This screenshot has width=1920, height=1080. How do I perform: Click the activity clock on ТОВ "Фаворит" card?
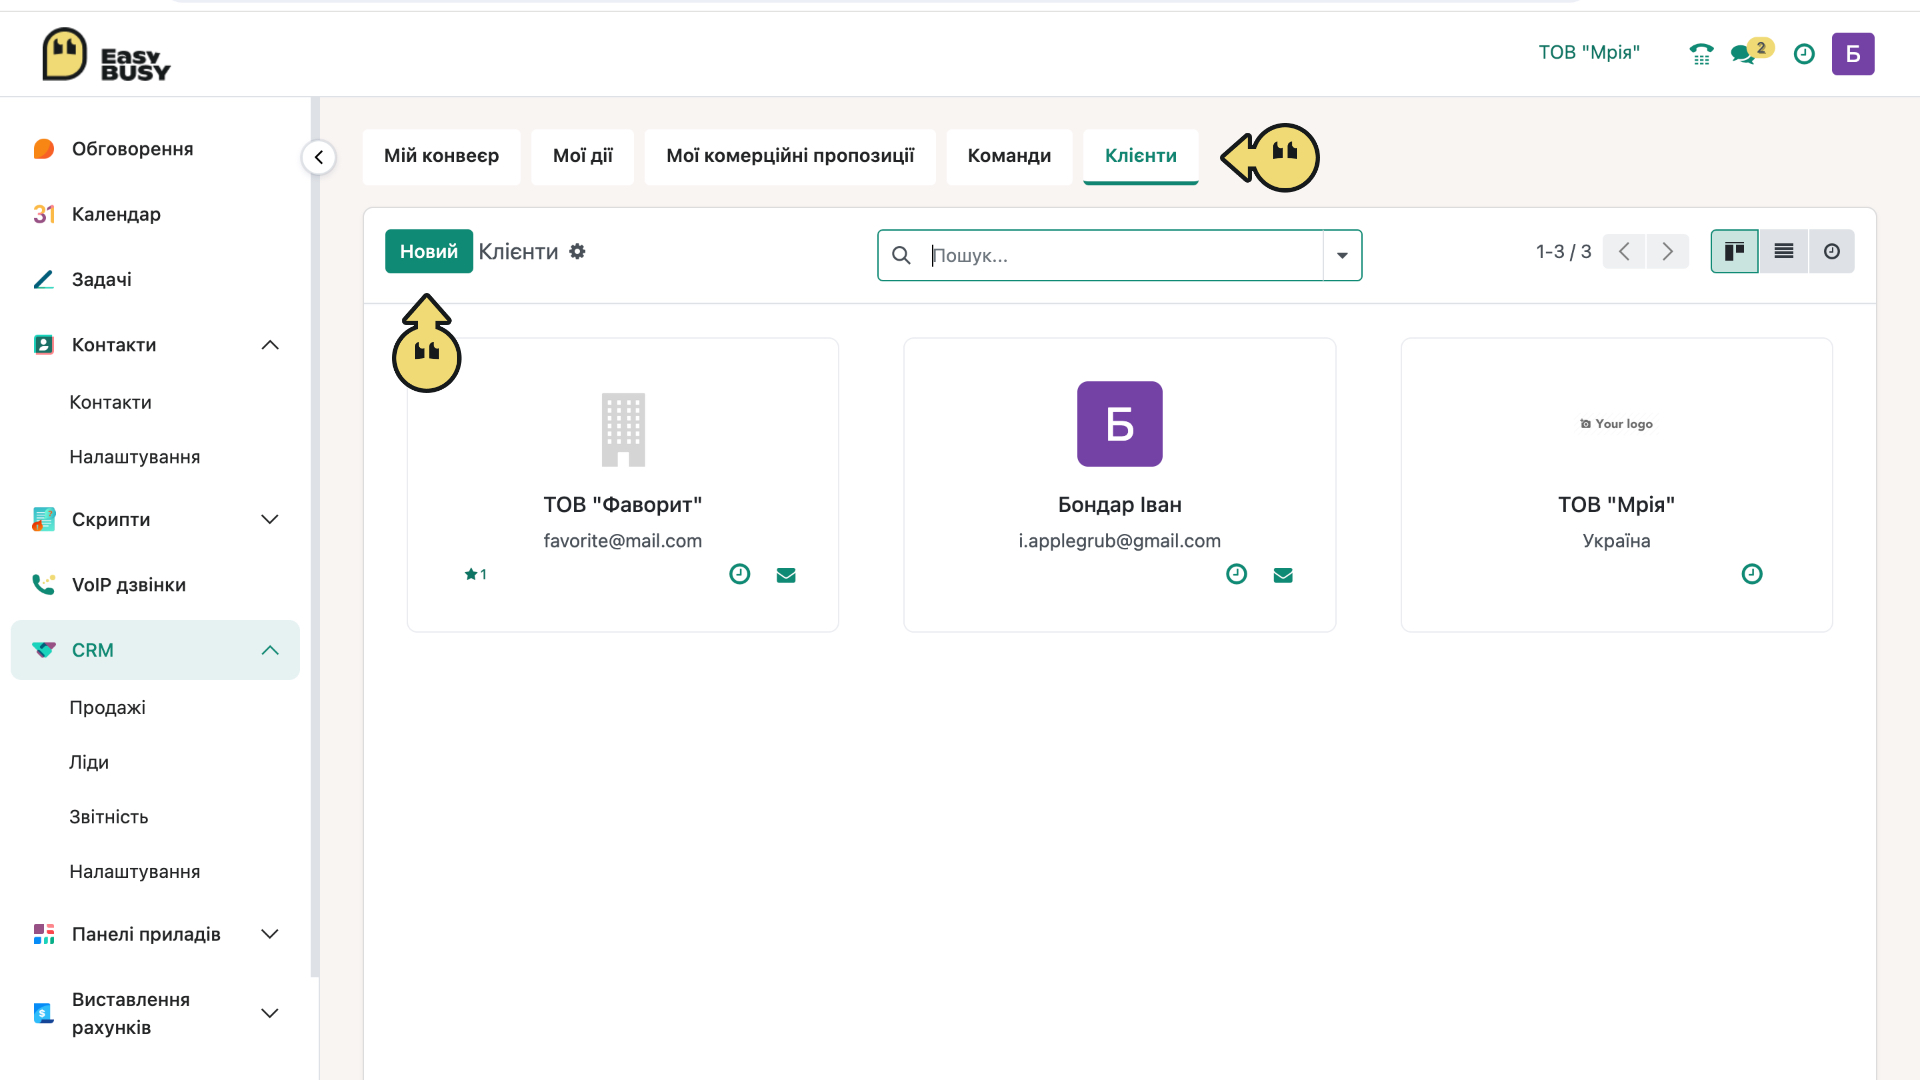click(x=740, y=574)
